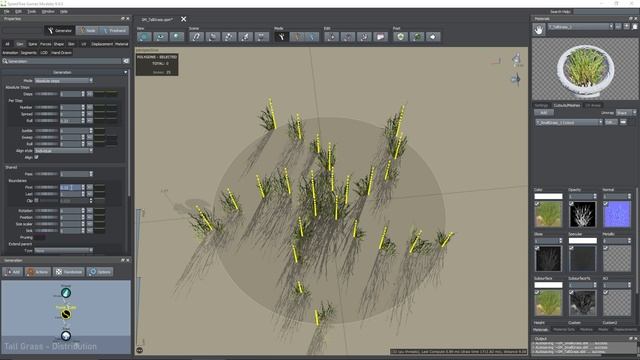Click the delete-material icon in Materials panel header
The image size is (640, 360).
(635, 27)
